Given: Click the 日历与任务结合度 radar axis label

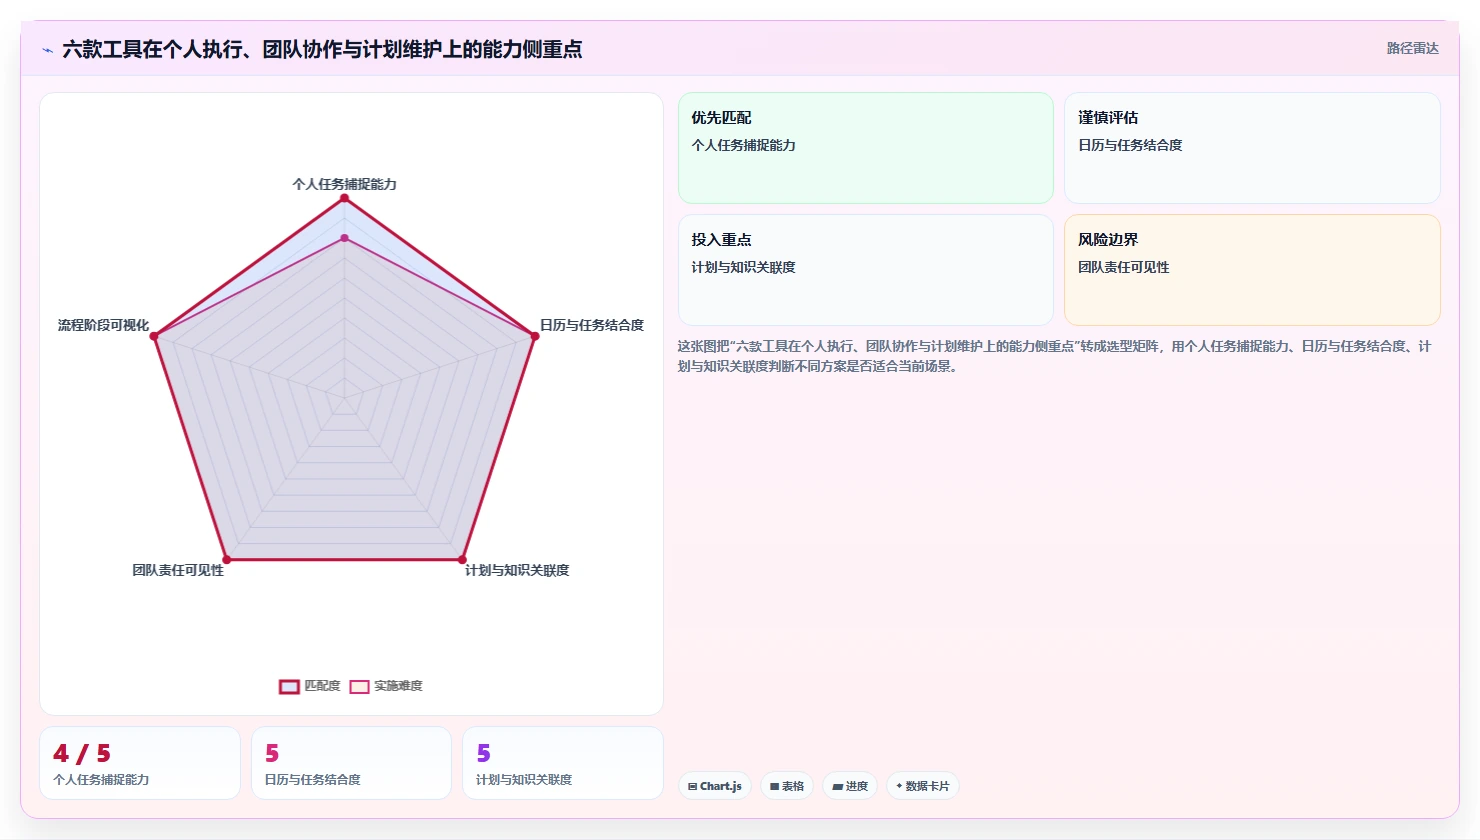Looking at the screenshot, I should point(592,325).
